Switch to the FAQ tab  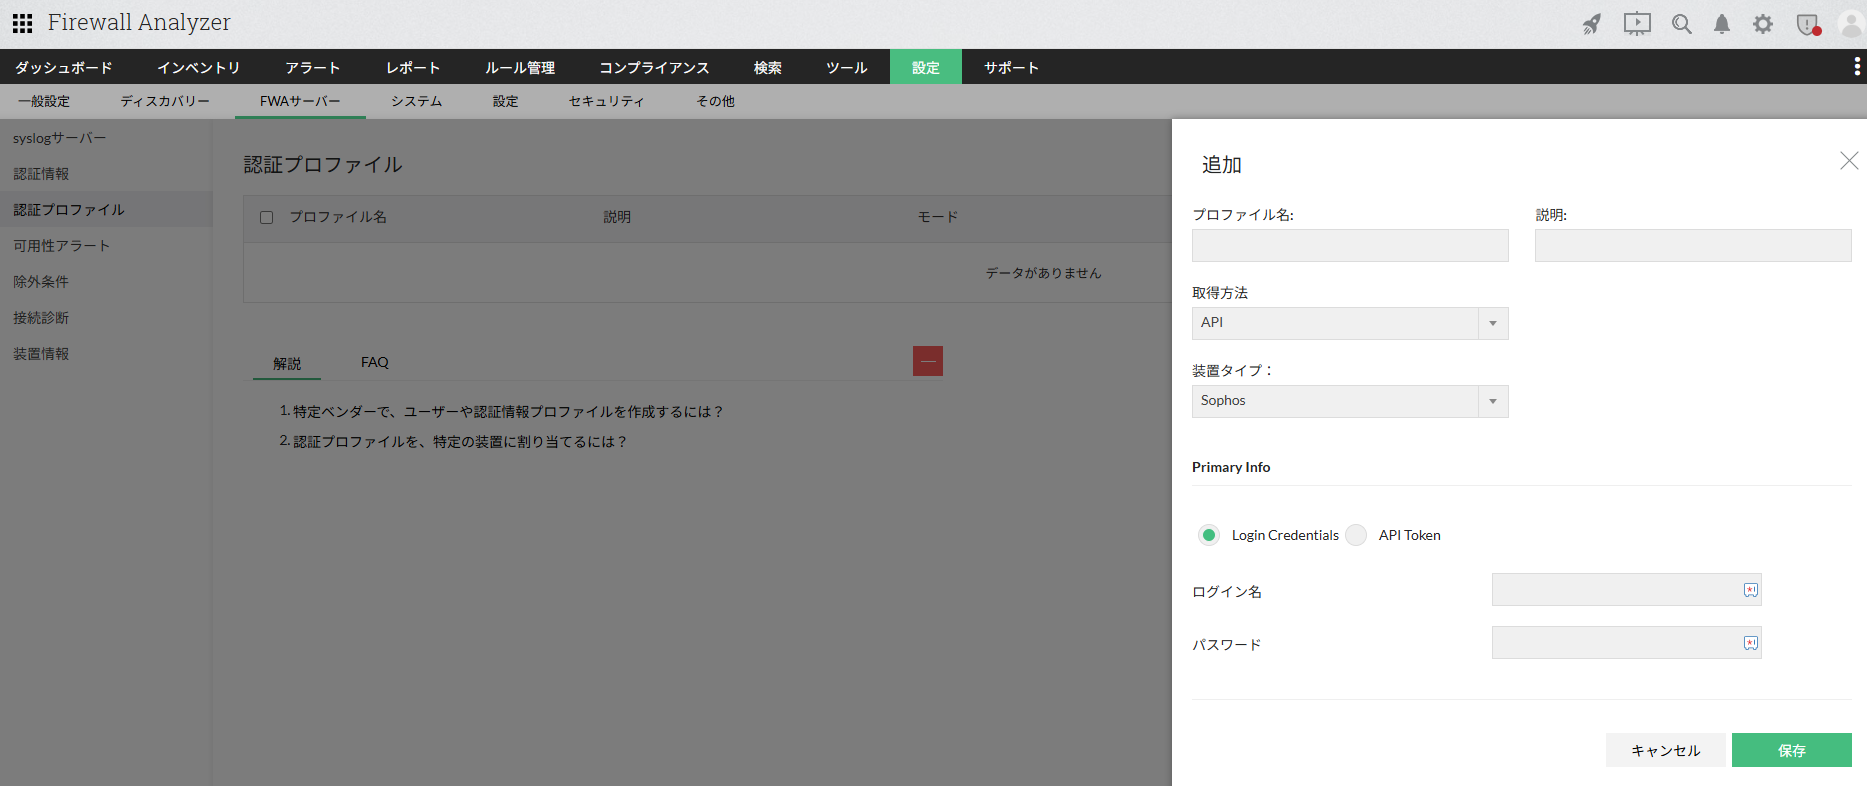tap(374, 362)
